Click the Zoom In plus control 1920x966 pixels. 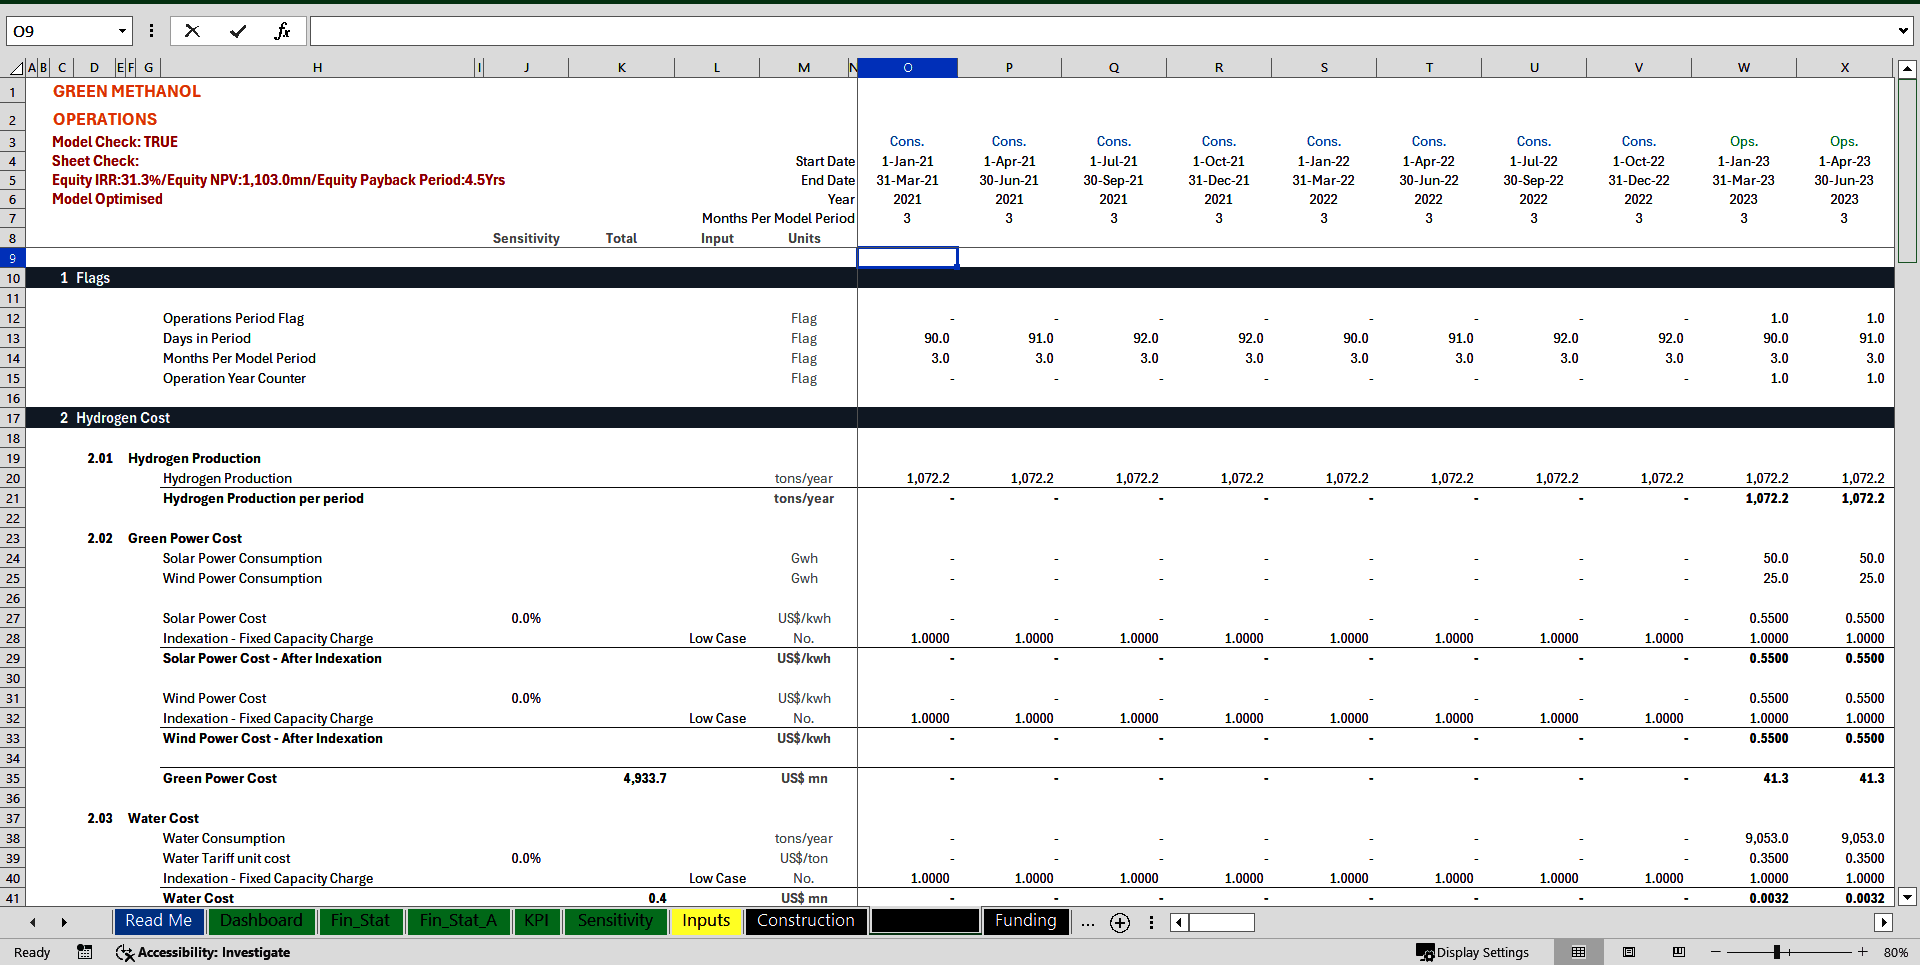(1862, 952)
